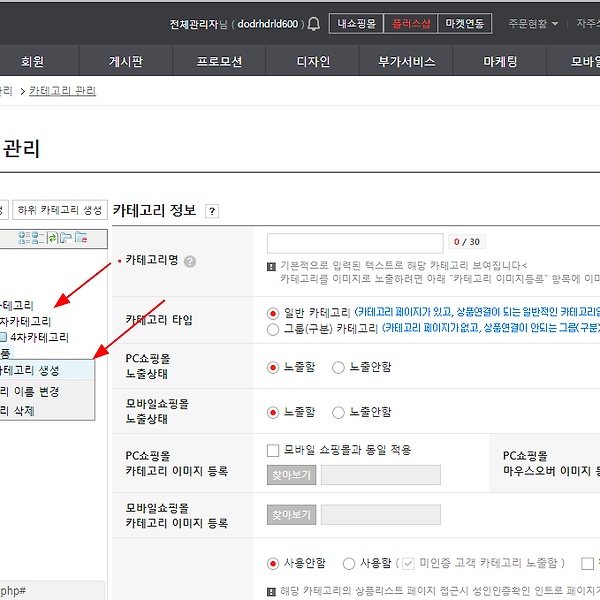Click the green refresh tree icon

tap(52, 238)
